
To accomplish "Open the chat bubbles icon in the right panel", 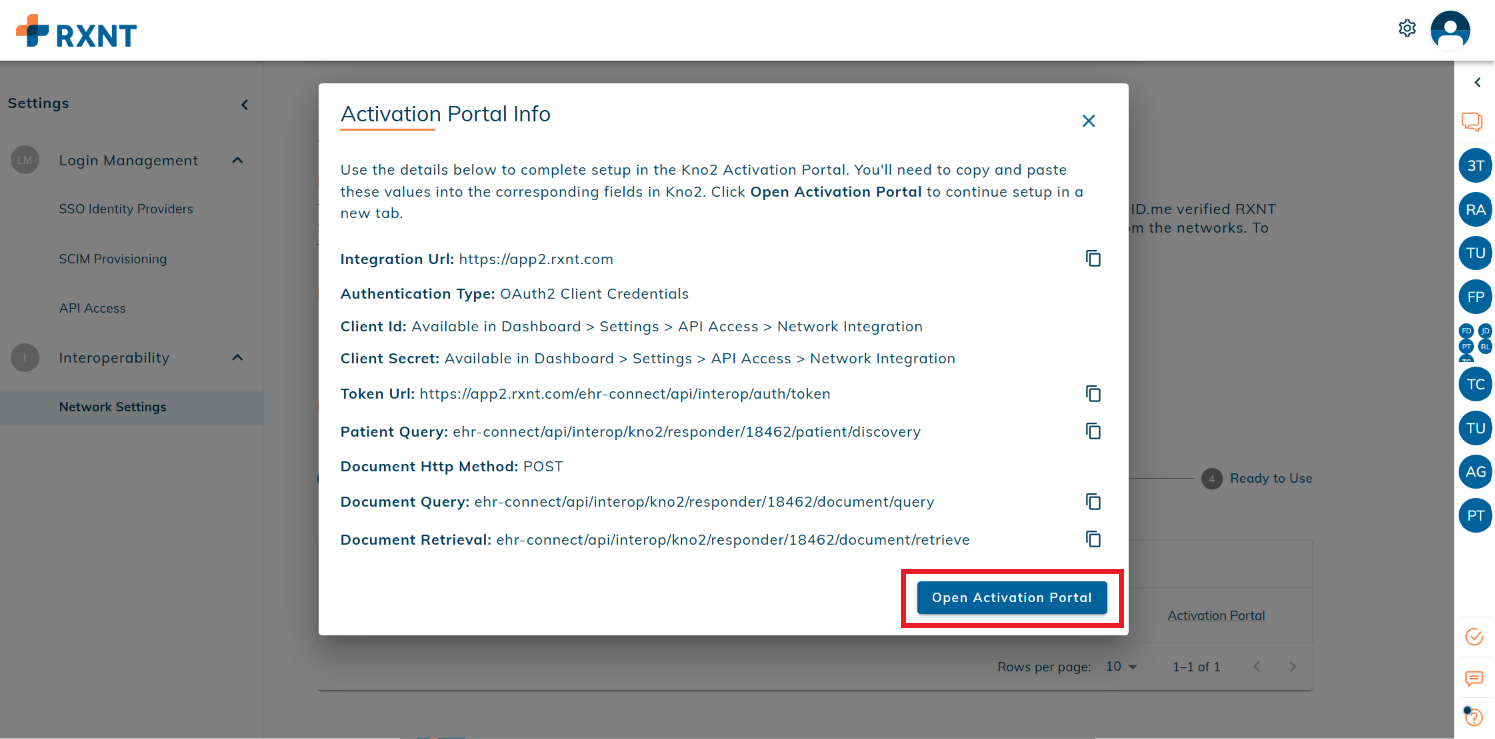I will point(1472,122).
